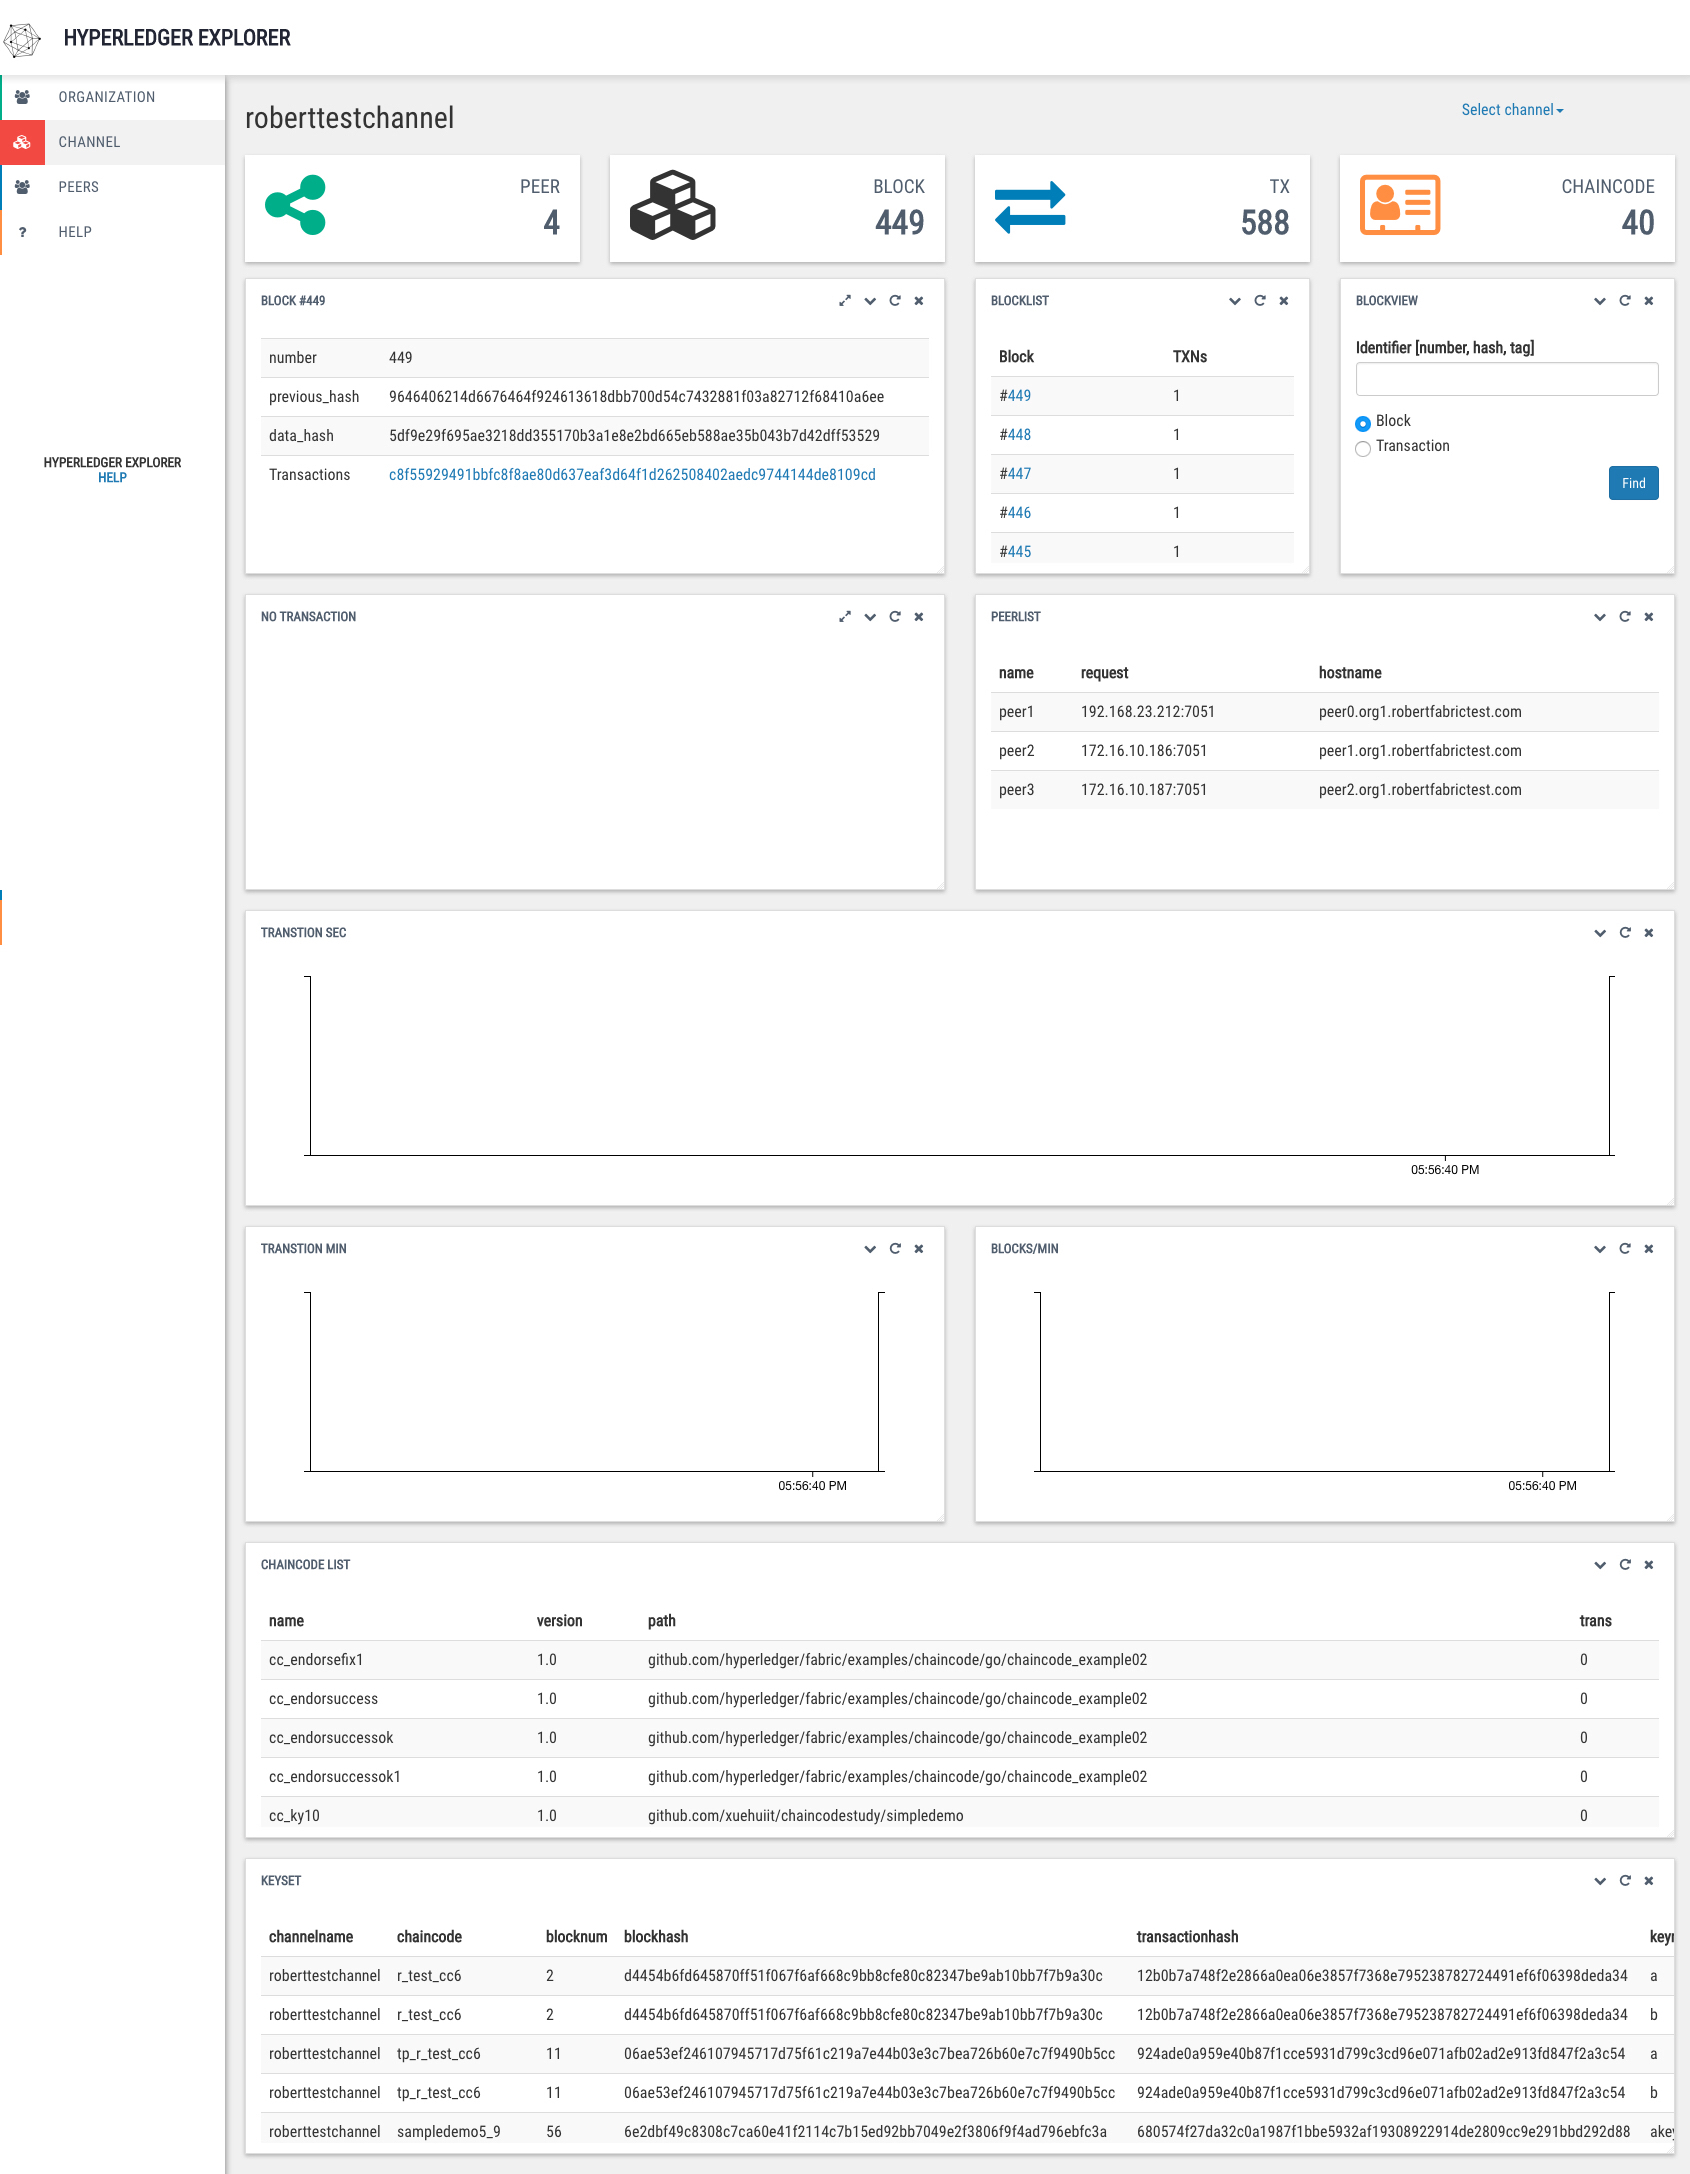
Task: Collapse the Block #449 panel
Action: coord(870,301)
